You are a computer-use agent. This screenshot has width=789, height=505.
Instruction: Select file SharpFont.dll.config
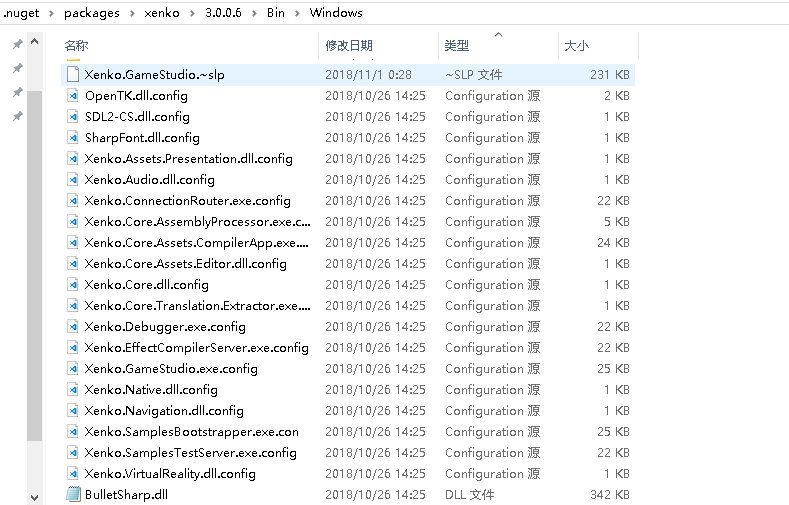142,138
